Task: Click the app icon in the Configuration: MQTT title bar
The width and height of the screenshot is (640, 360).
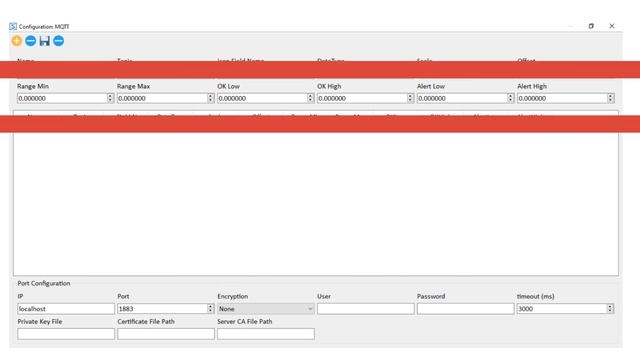Action: pyautogui.click(x=13, y=26)
